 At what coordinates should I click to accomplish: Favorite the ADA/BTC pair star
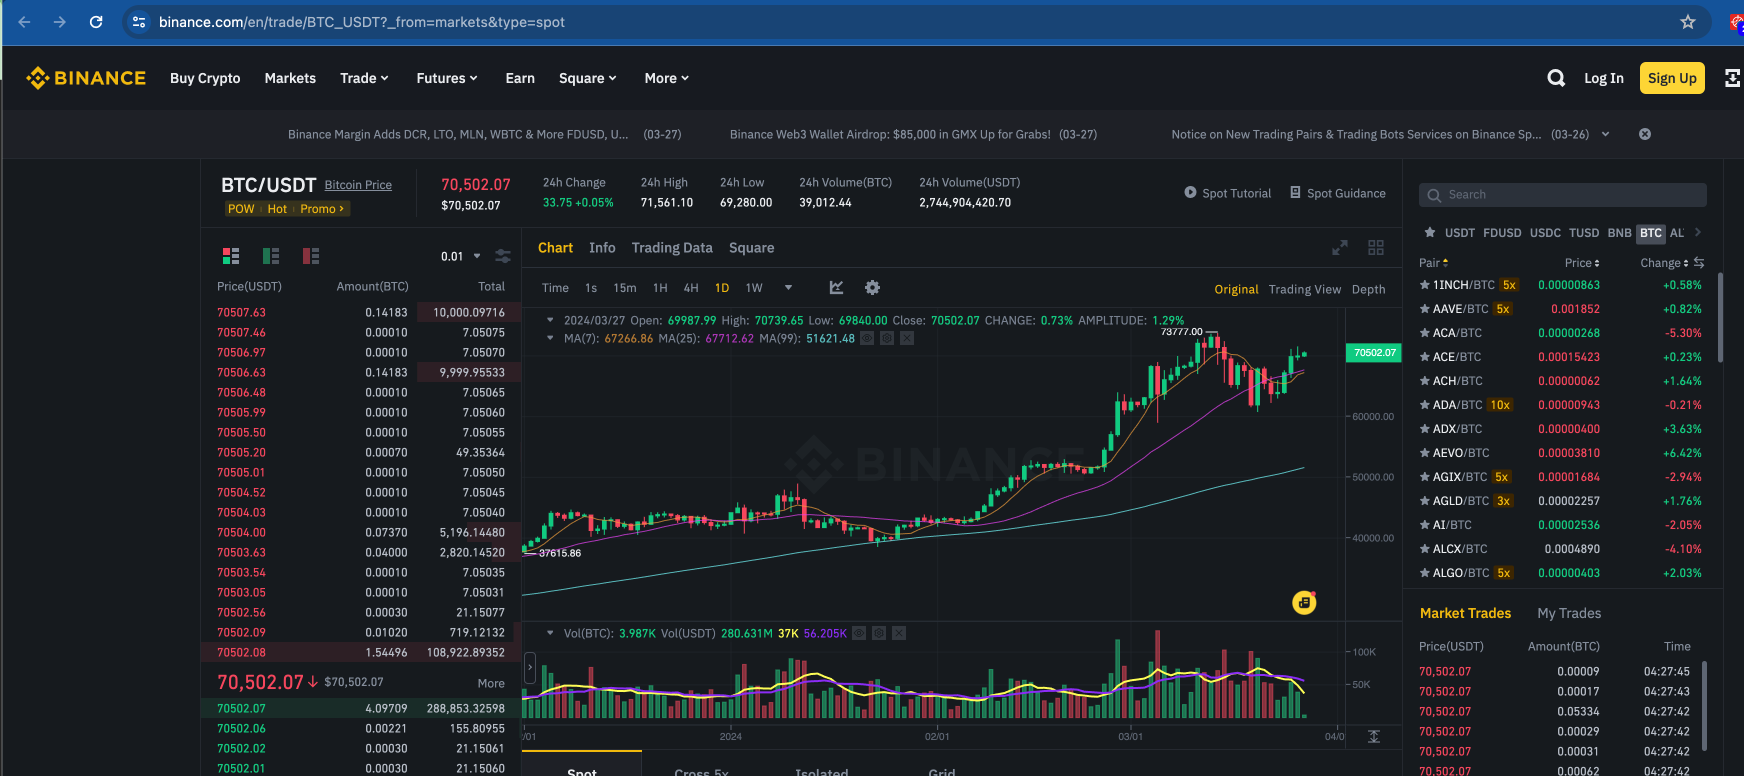point(1425,405)
